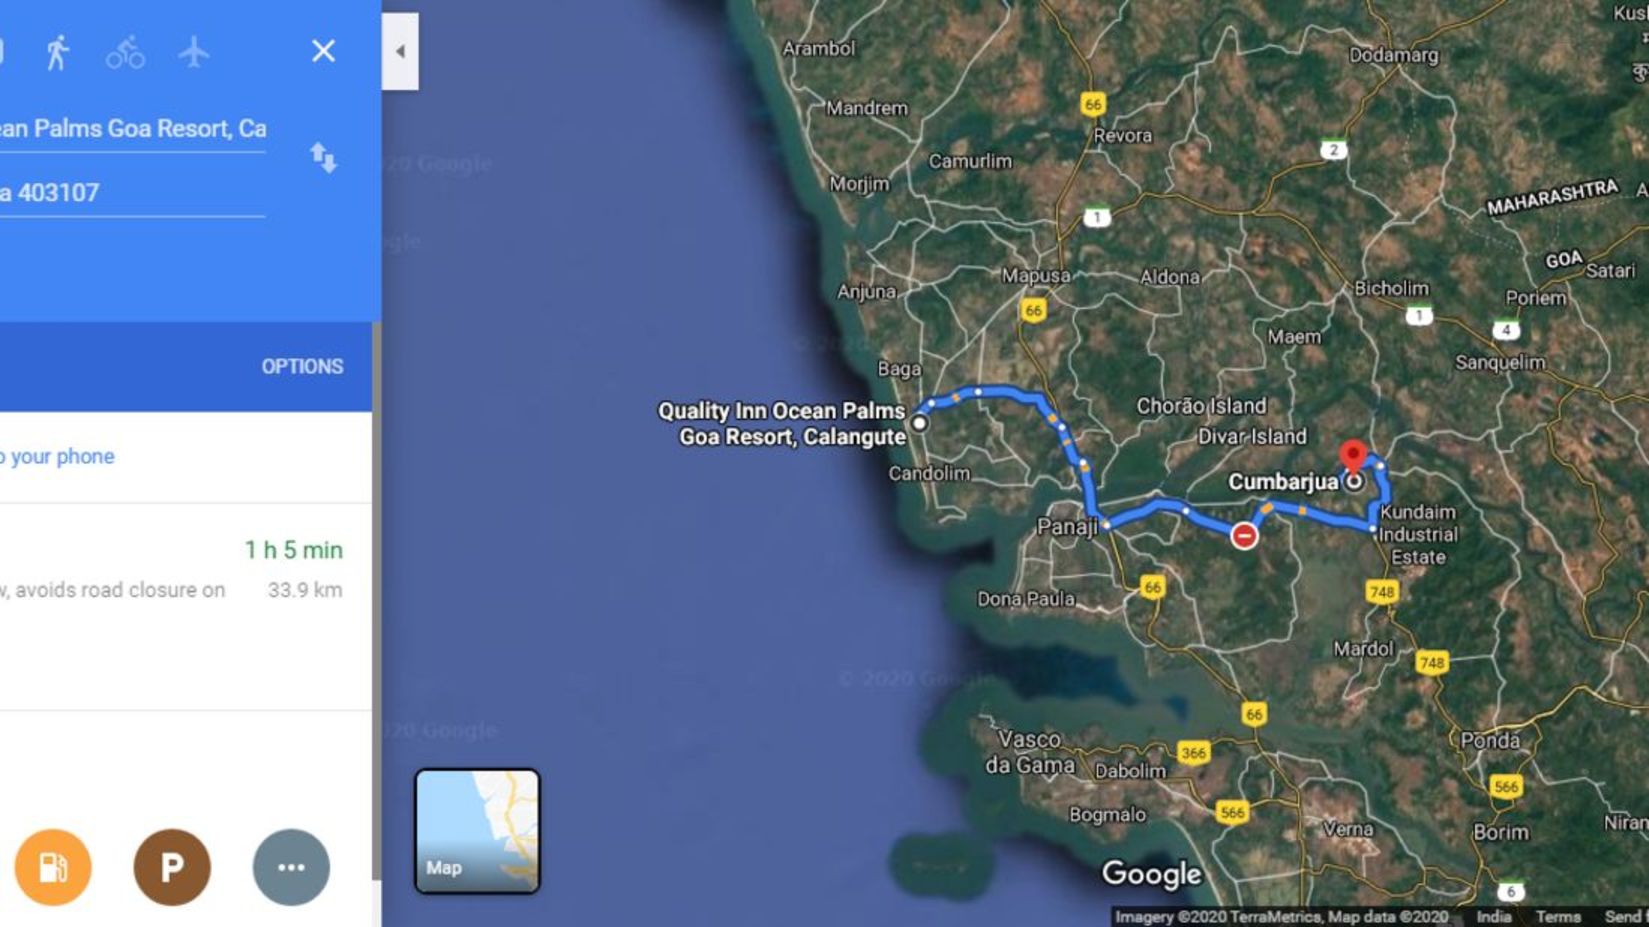
Task: Click the Ocean Palms Goa Resort origin field
Action: click(x=133, y=129)
